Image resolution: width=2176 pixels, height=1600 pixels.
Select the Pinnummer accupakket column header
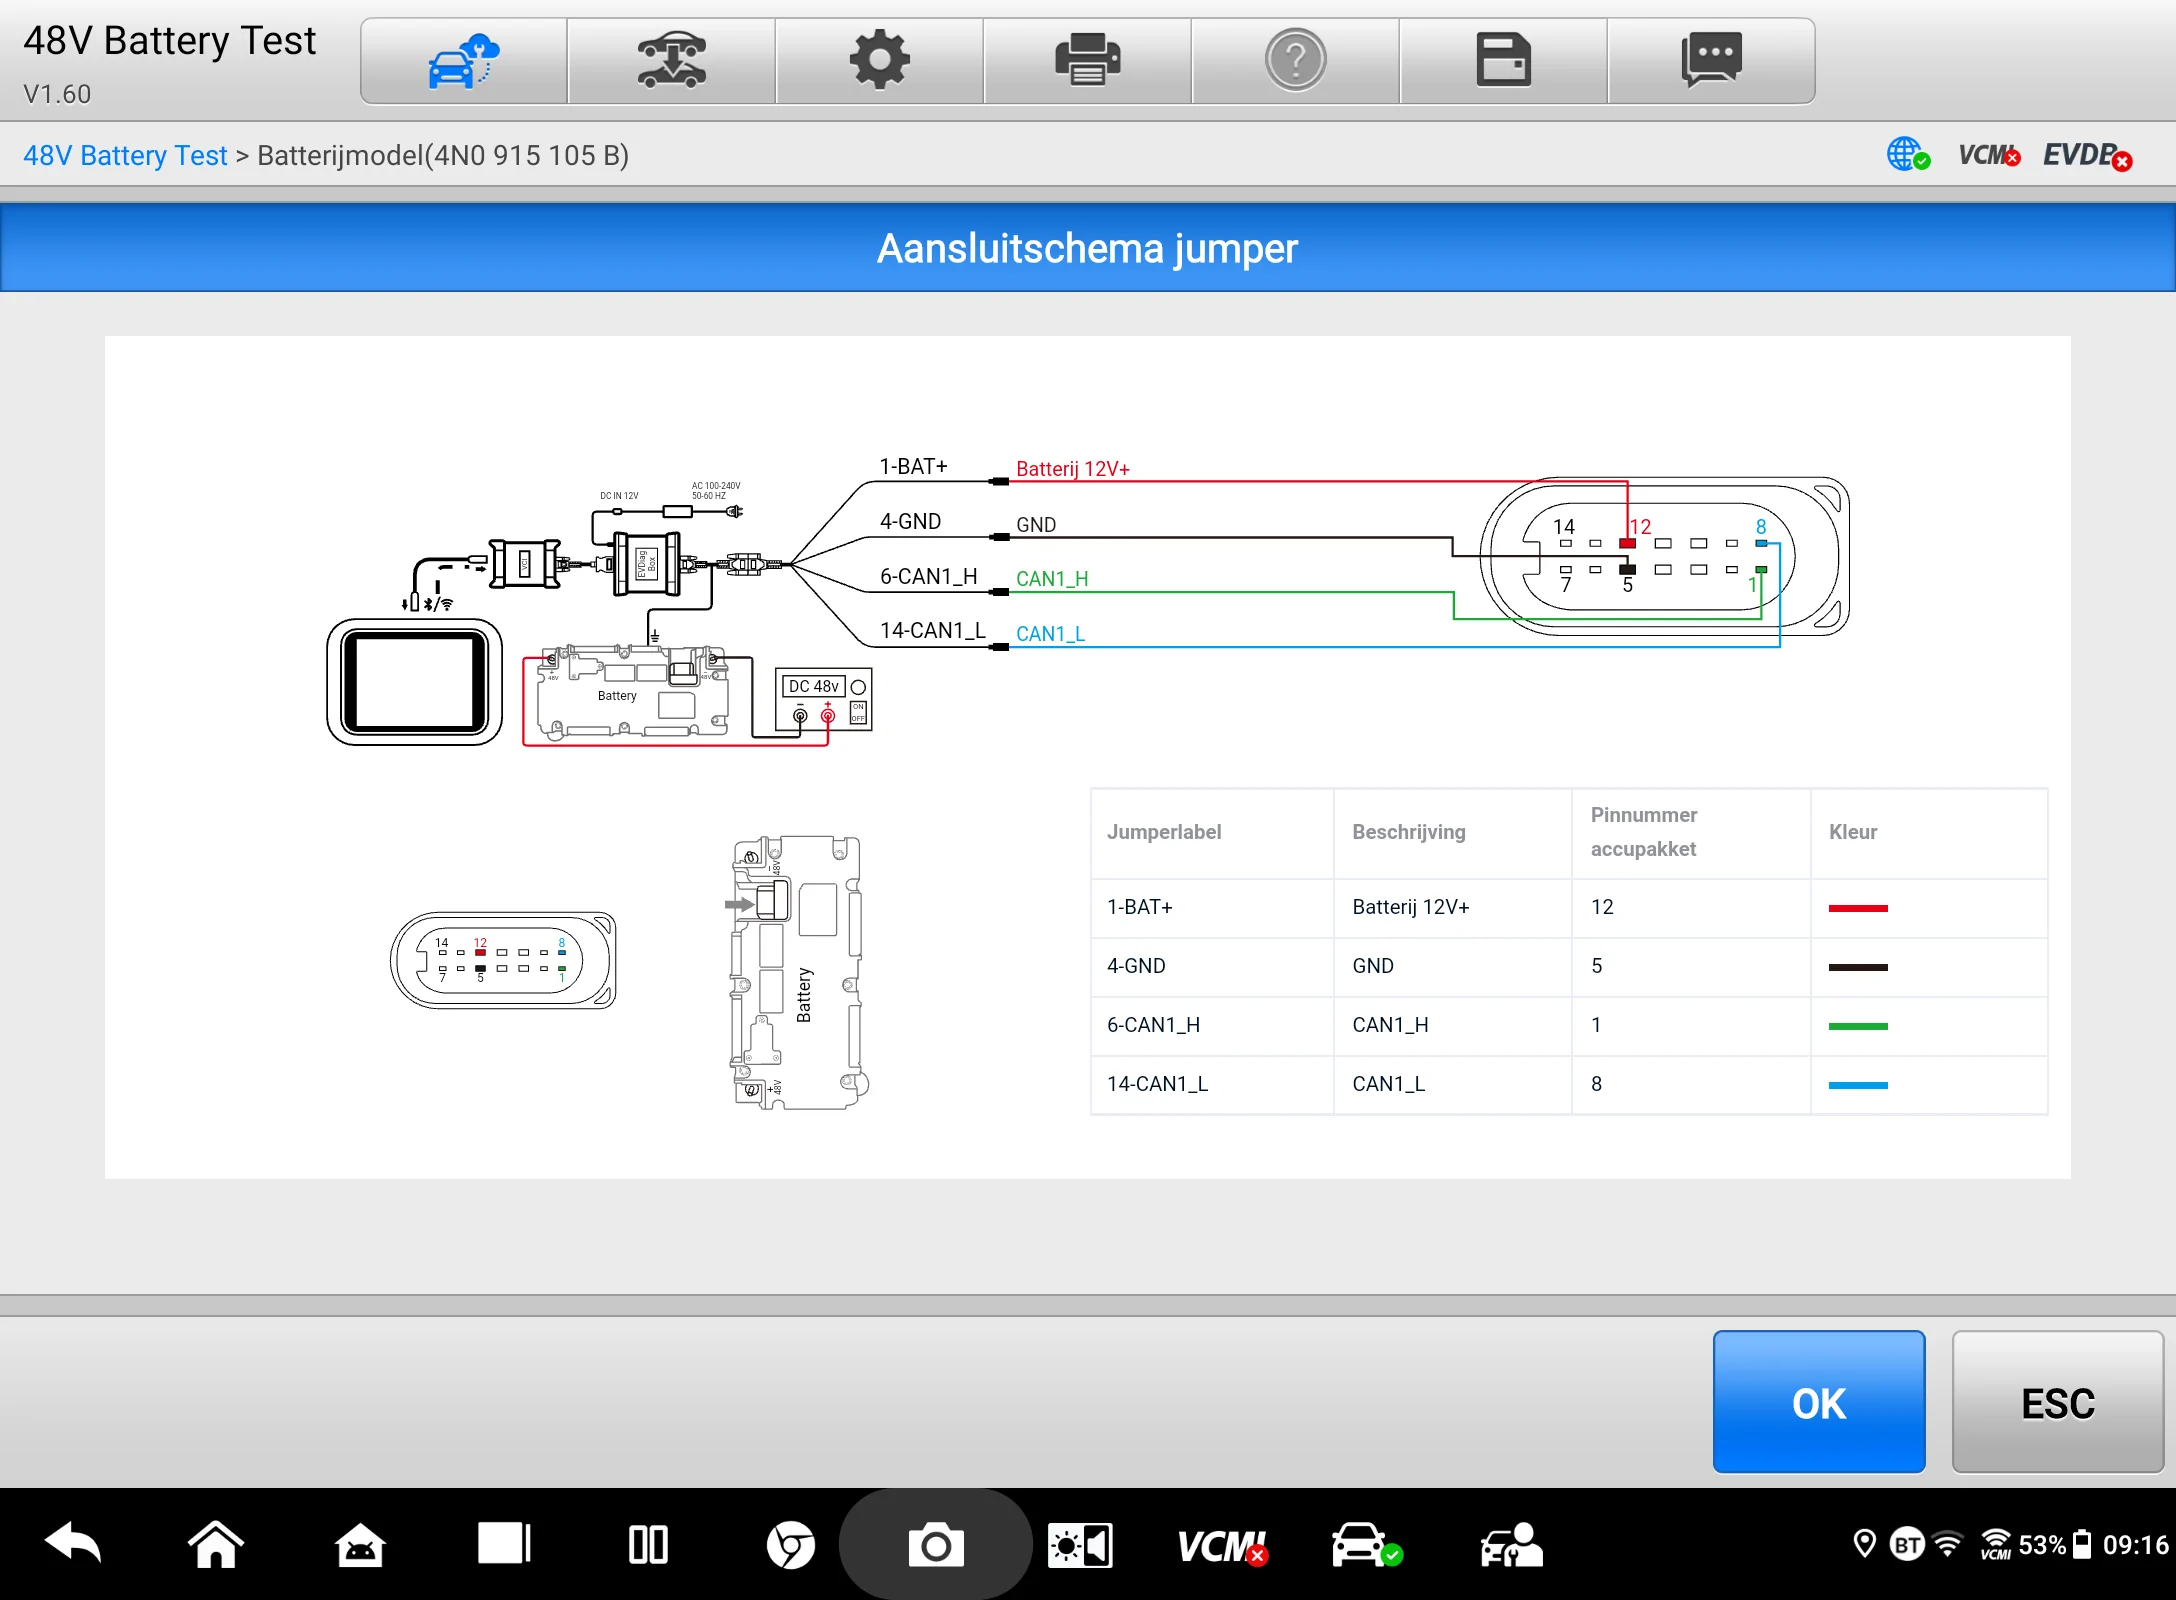coord(1691,832)
